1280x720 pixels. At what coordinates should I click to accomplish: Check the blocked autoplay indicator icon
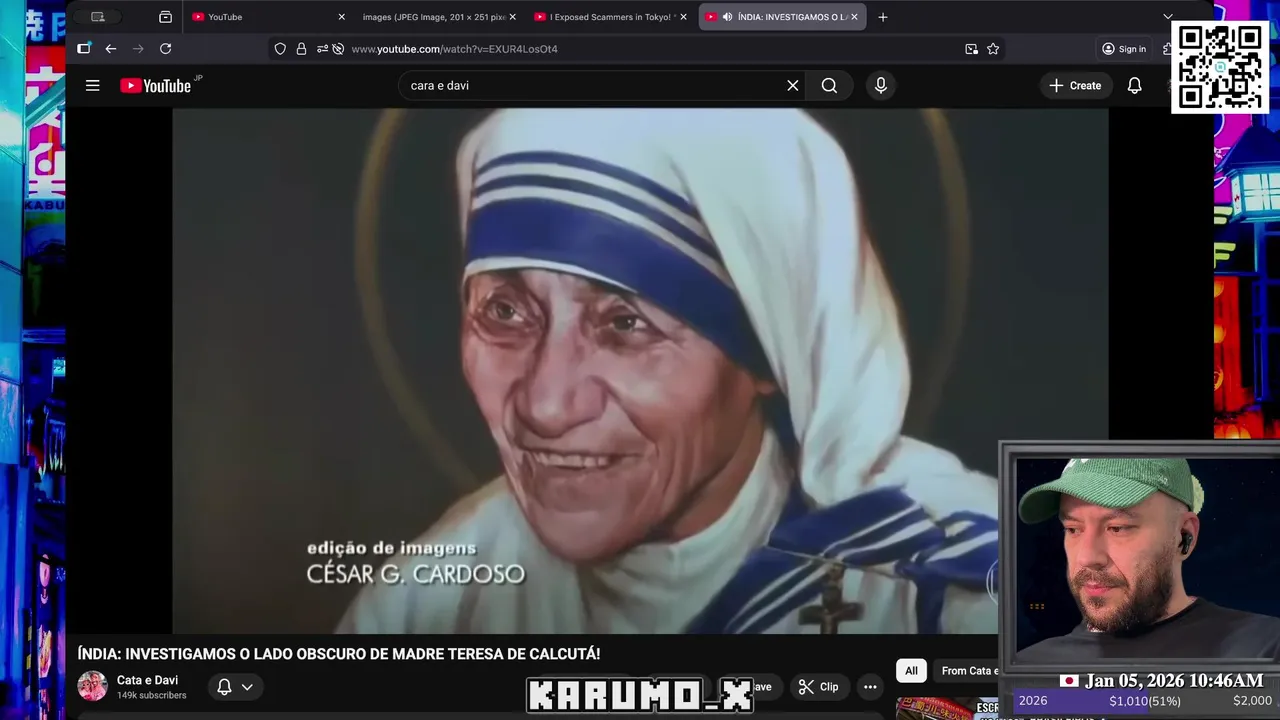tap(338, 49)
